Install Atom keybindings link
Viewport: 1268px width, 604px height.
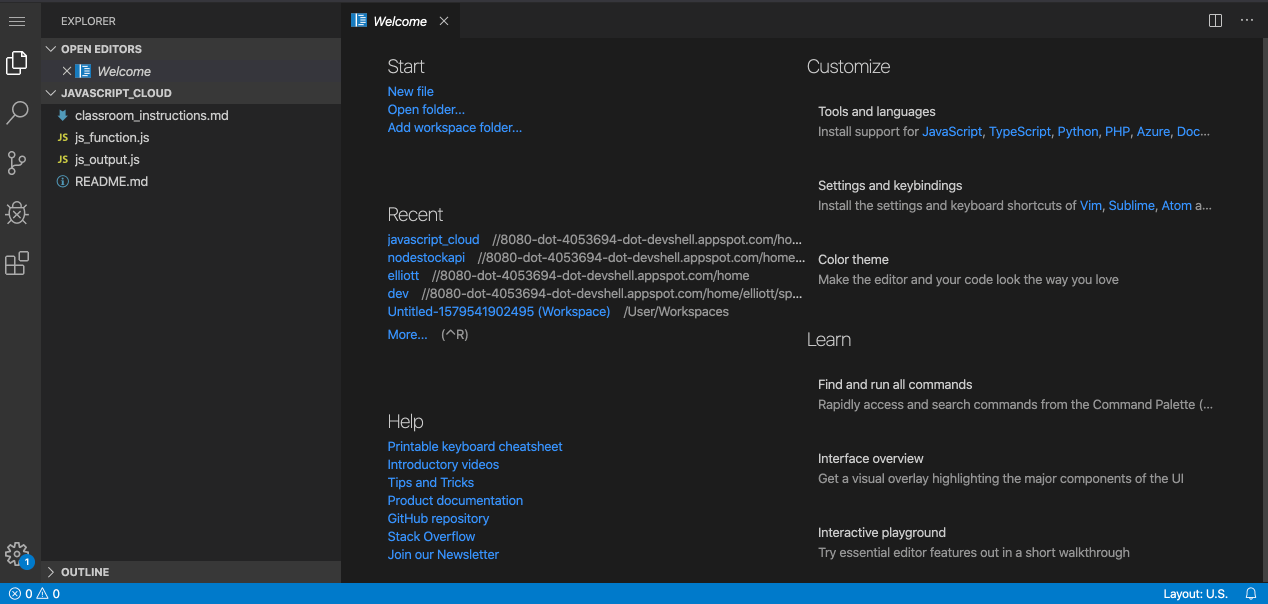point(1176,205)
